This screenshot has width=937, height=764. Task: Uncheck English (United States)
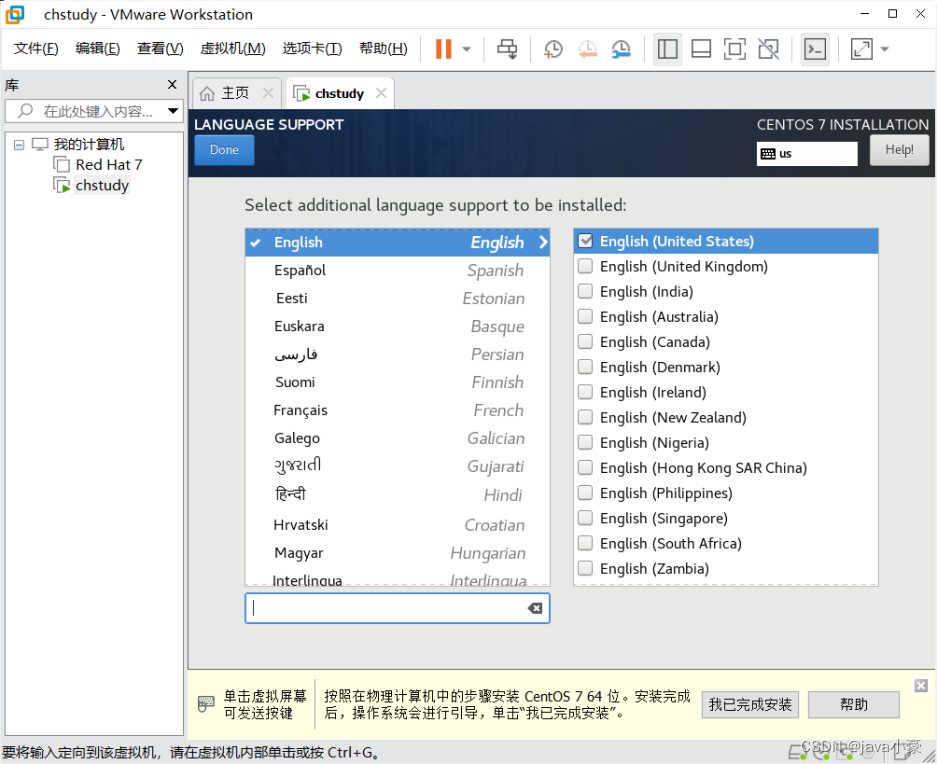[586, 241]
